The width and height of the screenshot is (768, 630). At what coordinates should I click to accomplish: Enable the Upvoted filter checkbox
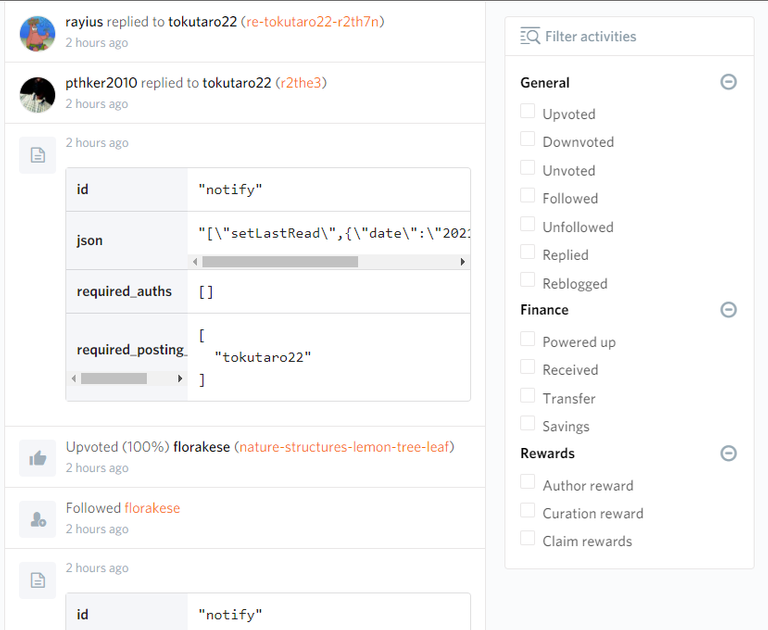click(528, 113)
